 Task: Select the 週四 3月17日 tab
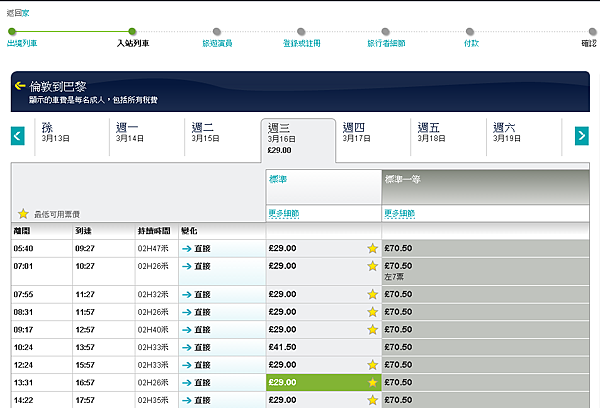pos(373,137)
